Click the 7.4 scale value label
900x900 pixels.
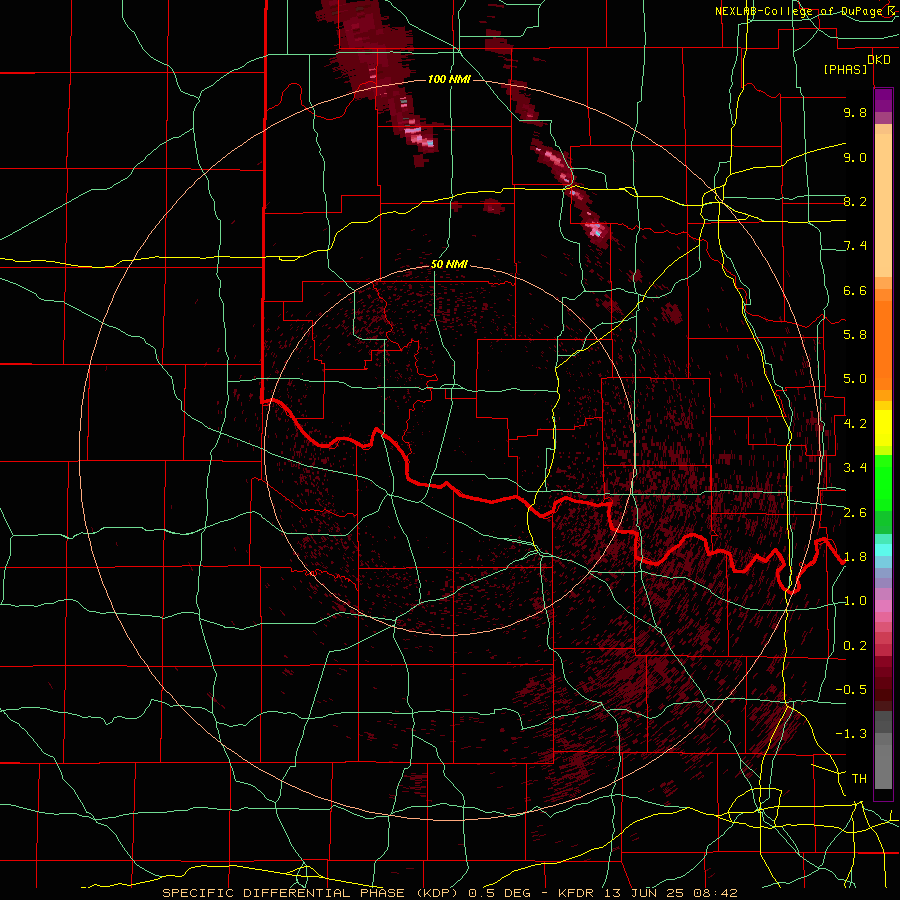tap(855, 246)
